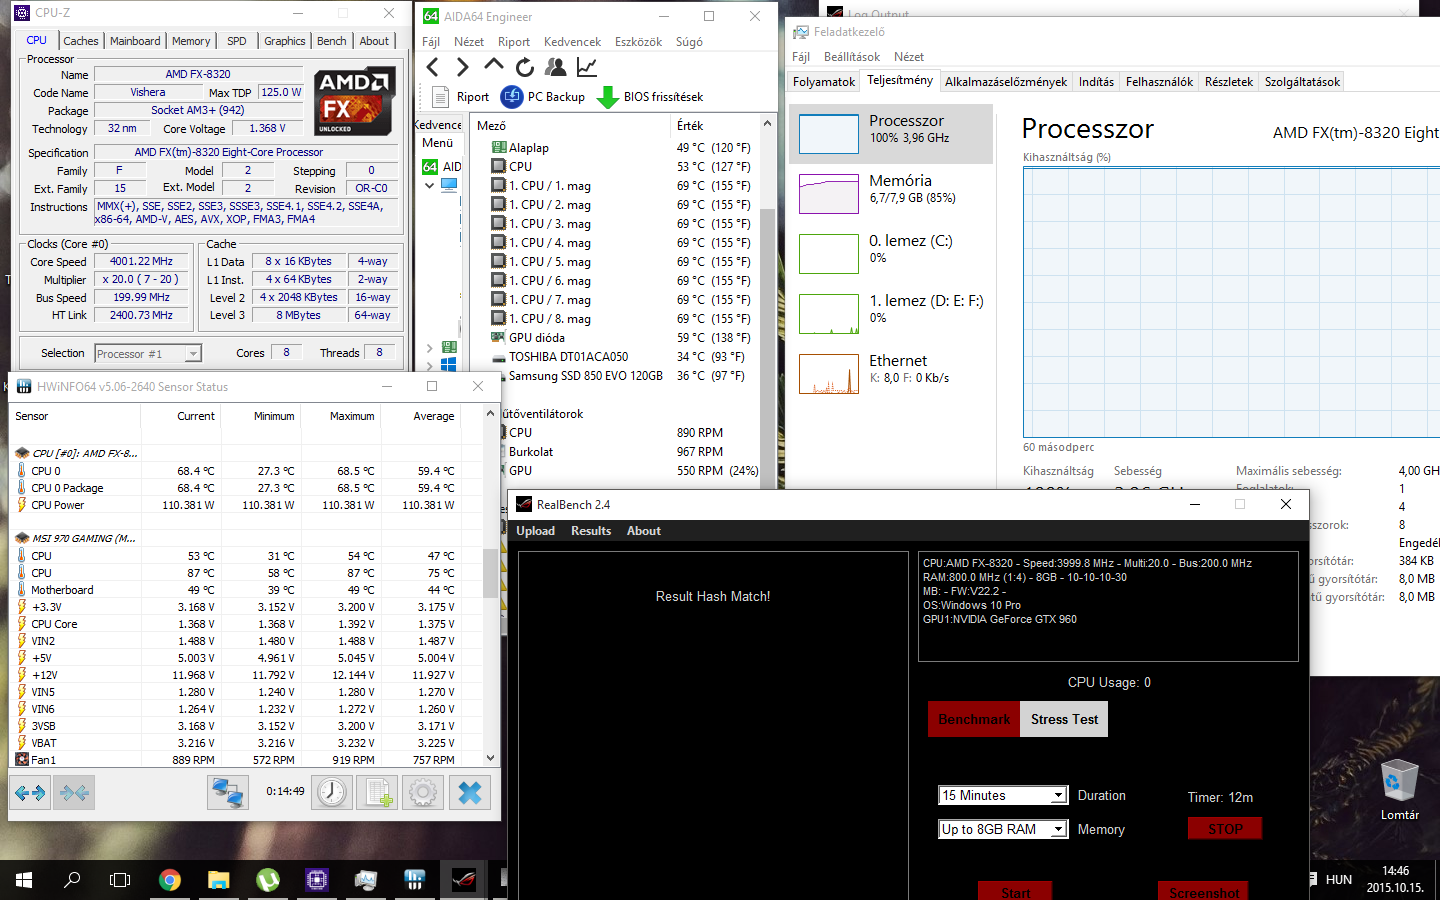This screenshot has height=900, width=1440.
Task: Go back in AIDA64 navigation
Action: click(x=433, y=67)
